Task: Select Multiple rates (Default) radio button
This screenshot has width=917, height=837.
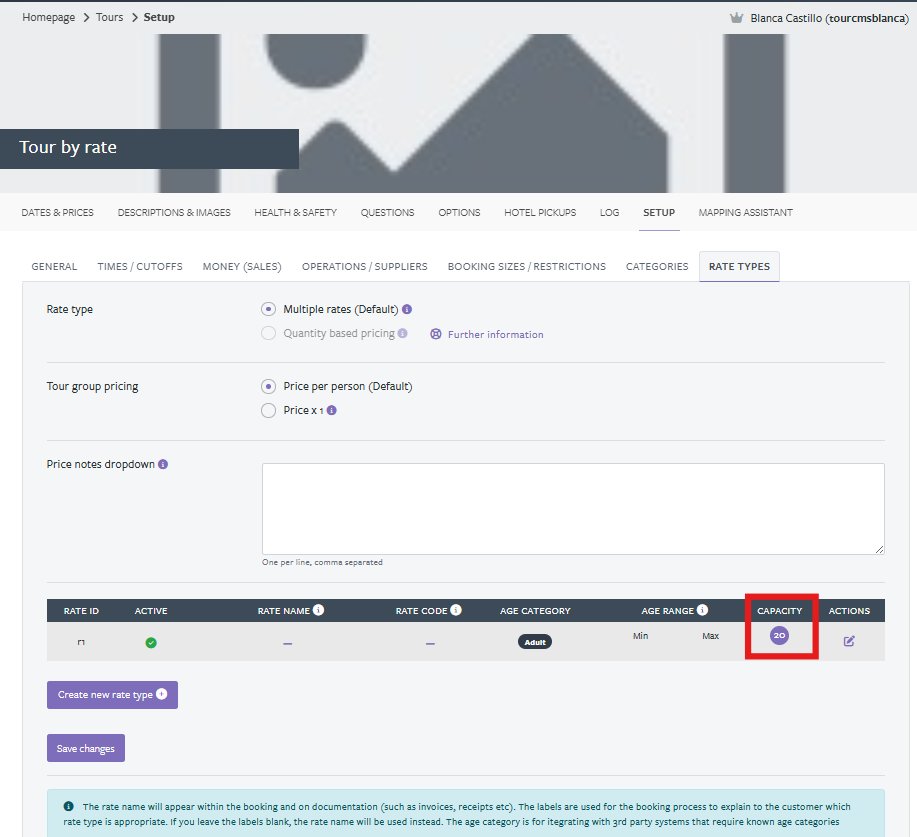Action: coord(268,309)
